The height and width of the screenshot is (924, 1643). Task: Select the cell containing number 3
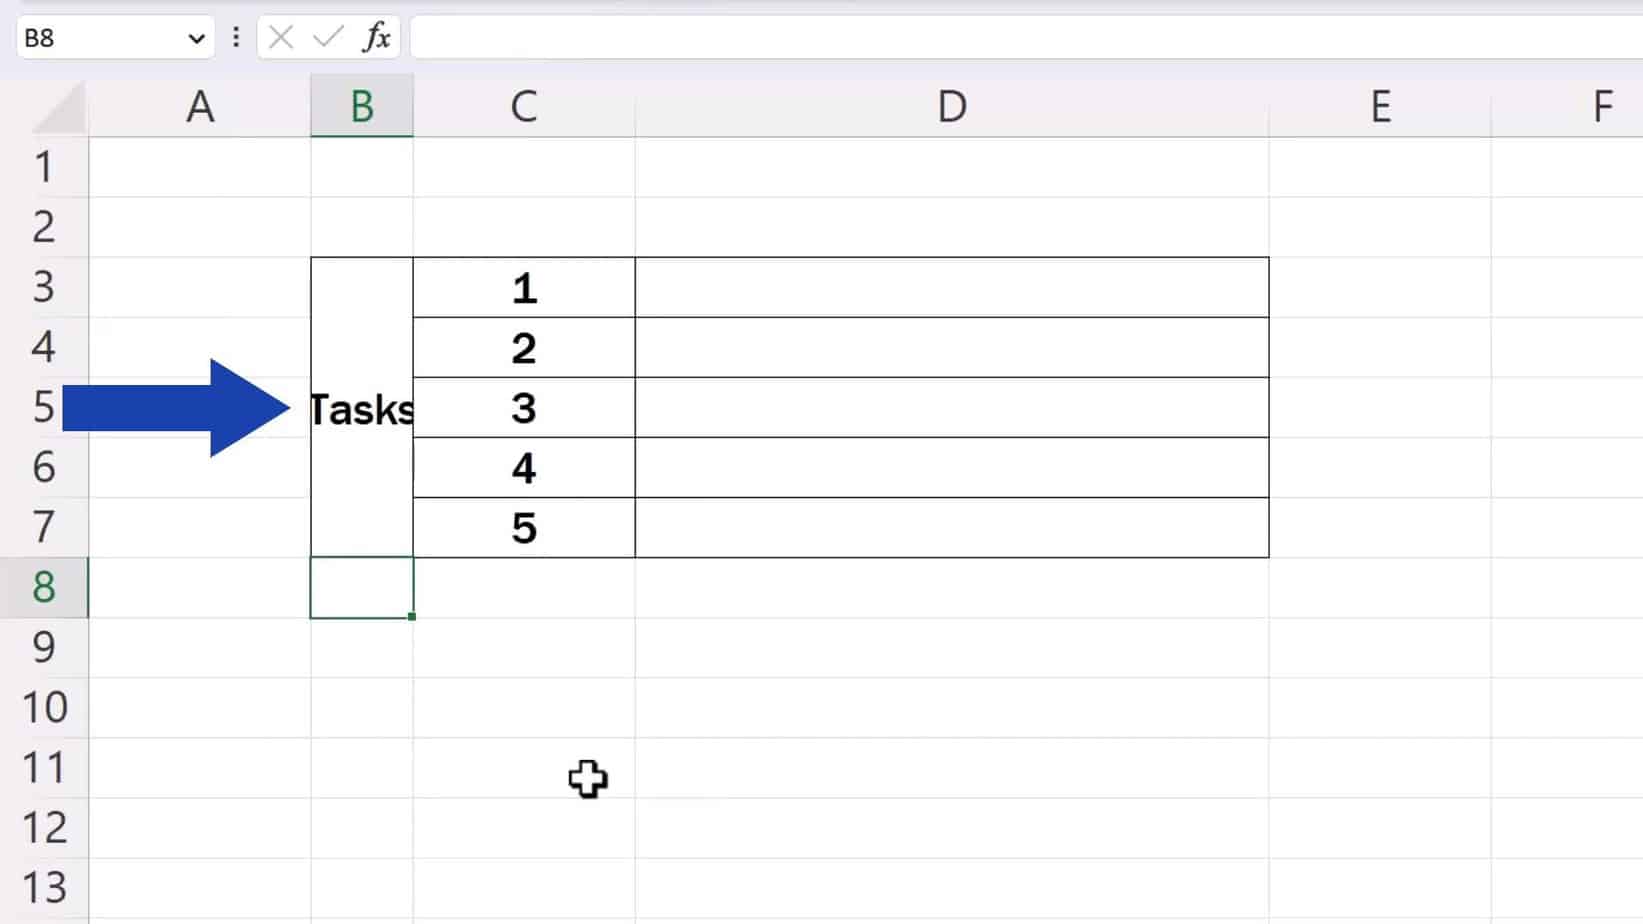click(524, 408)
